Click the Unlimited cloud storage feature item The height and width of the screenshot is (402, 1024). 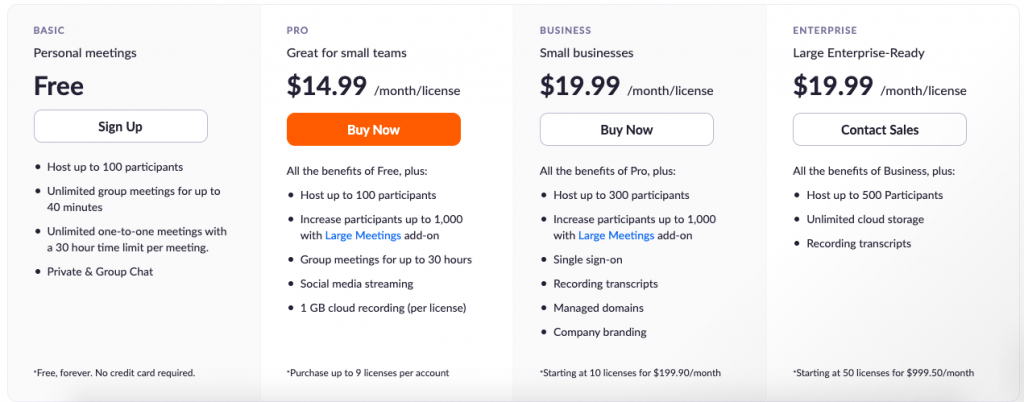pyautogui.click(x=865, y=219)
